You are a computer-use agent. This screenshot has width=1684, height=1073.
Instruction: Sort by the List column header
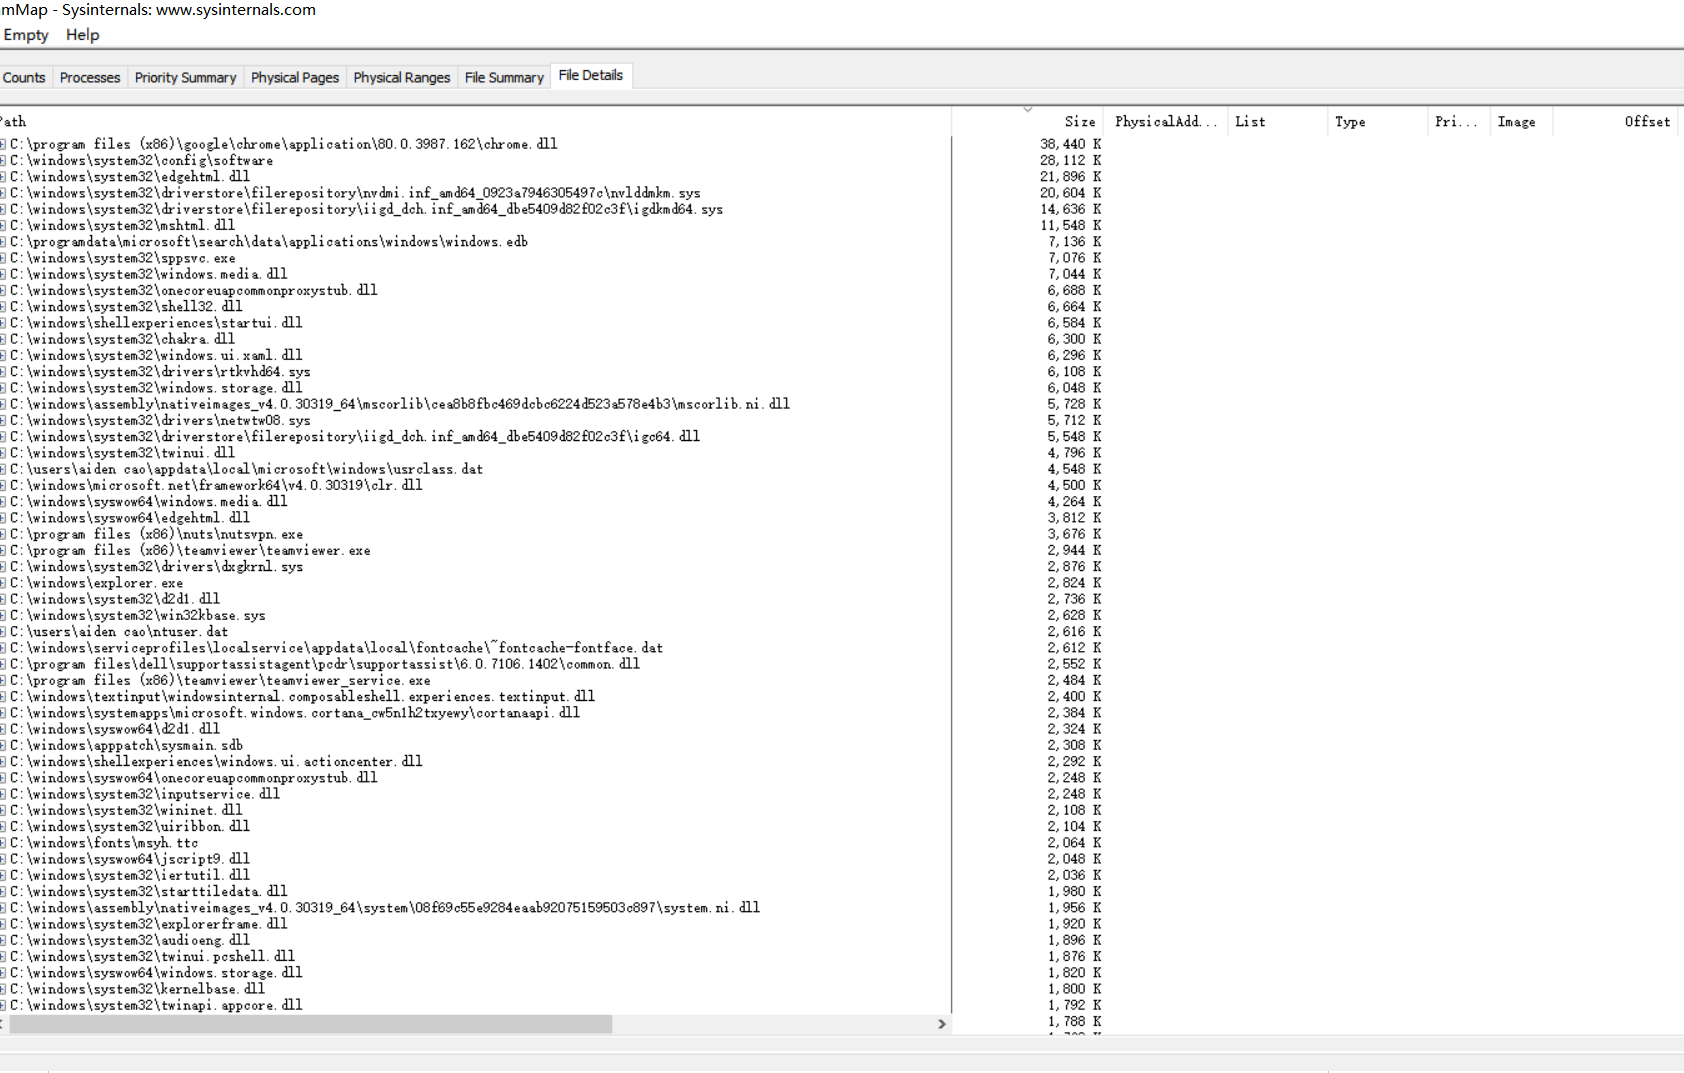pos(1277,121)
